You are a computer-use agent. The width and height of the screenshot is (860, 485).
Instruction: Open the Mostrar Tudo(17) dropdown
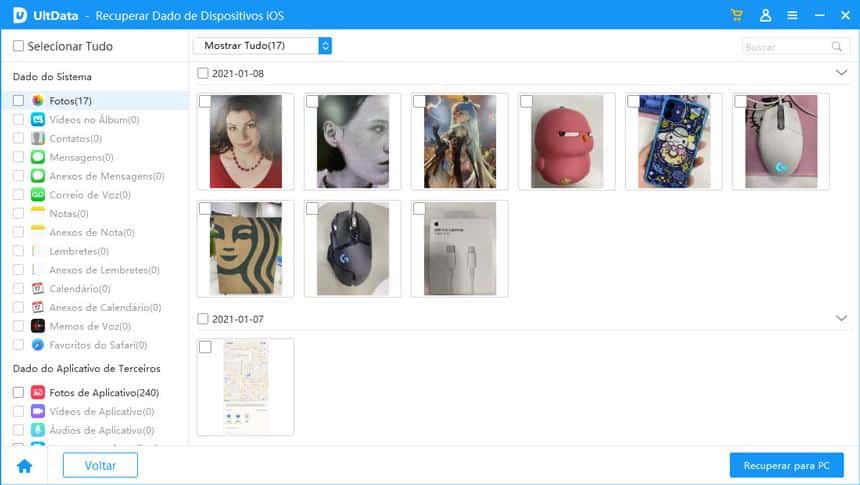(261, 46)
